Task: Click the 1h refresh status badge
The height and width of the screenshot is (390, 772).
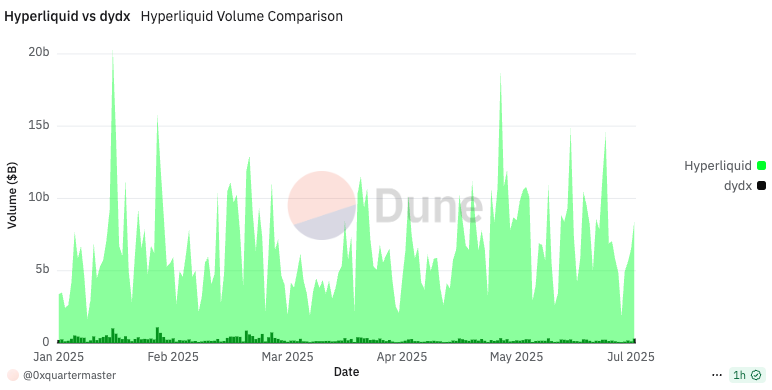Action: pyautogui.click(x=747, y=375)
